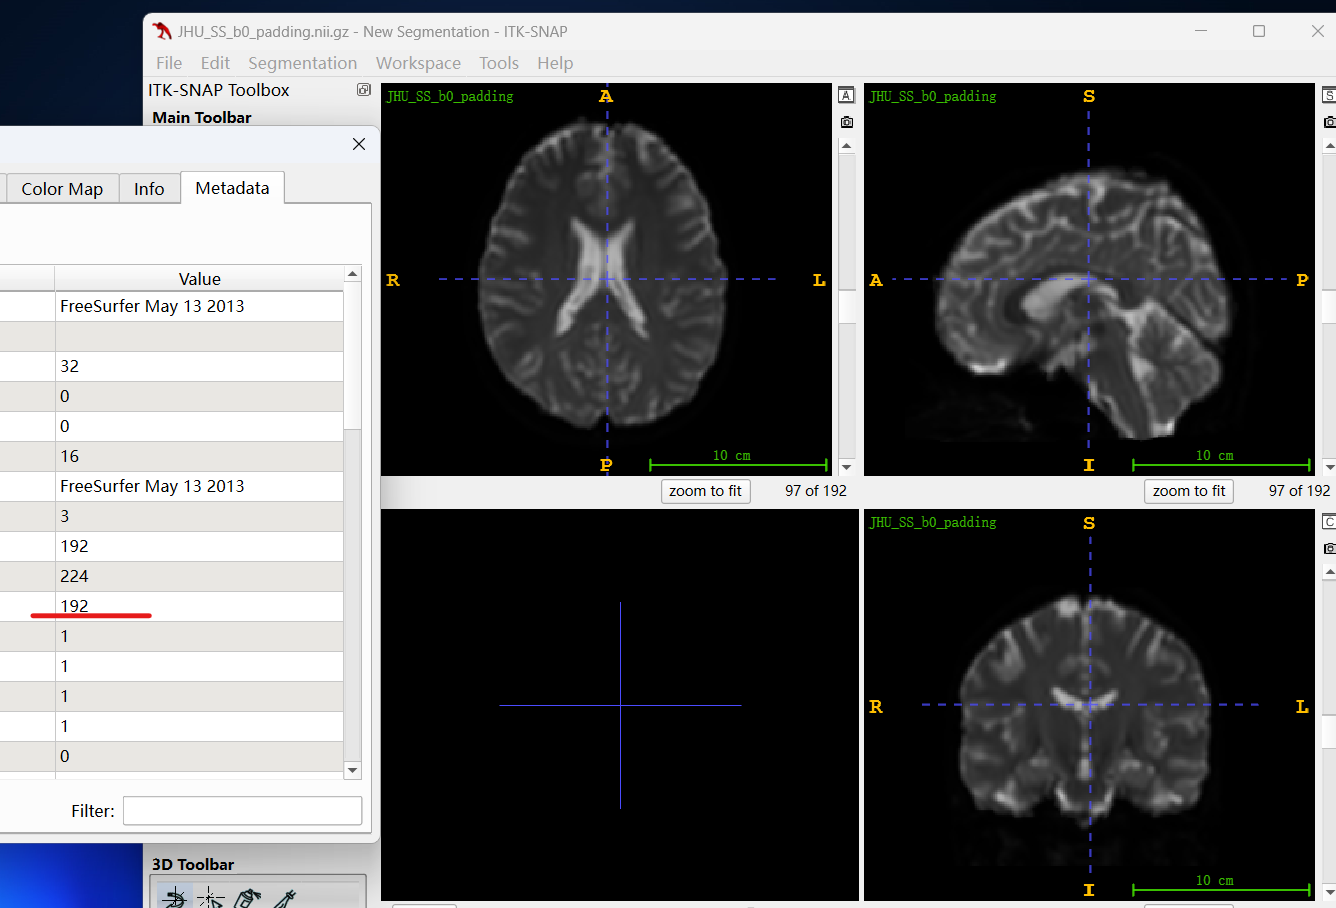Minimize the ITK-SNAP window

tap(1201, 31)
